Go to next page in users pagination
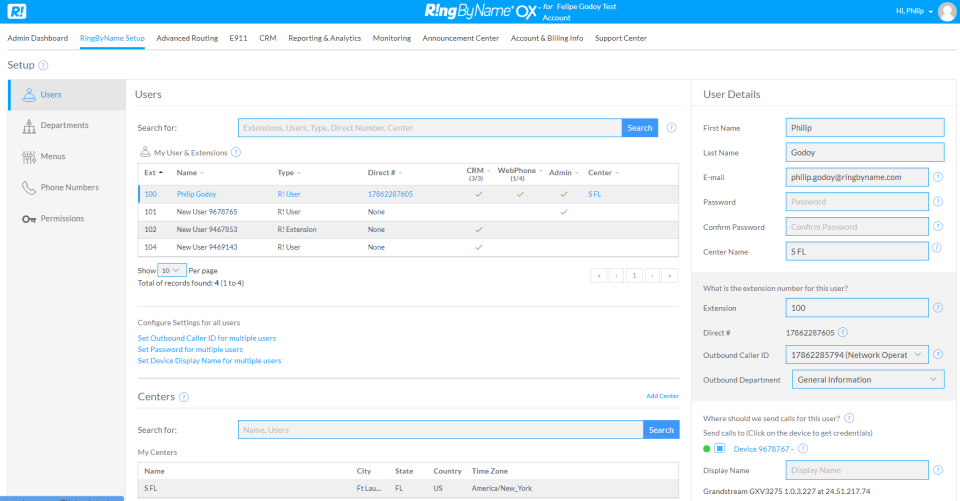Screen dimensions: 960x501 pyautogui.click(x=652, y=276)
